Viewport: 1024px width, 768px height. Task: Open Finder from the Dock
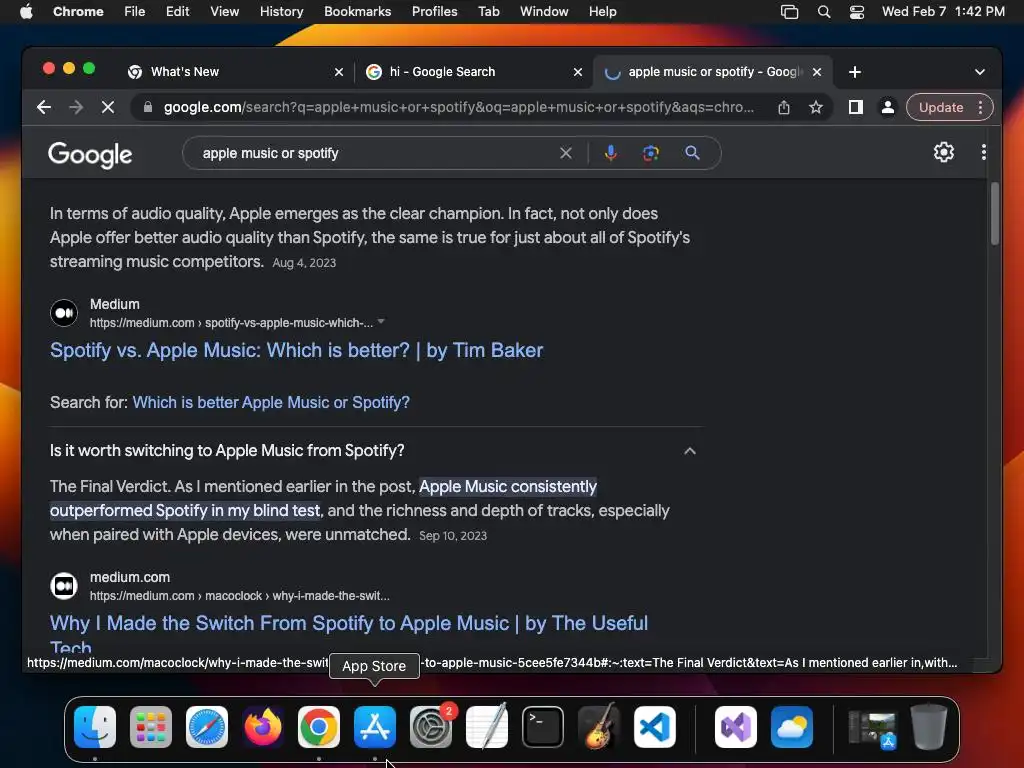(95, 727)
